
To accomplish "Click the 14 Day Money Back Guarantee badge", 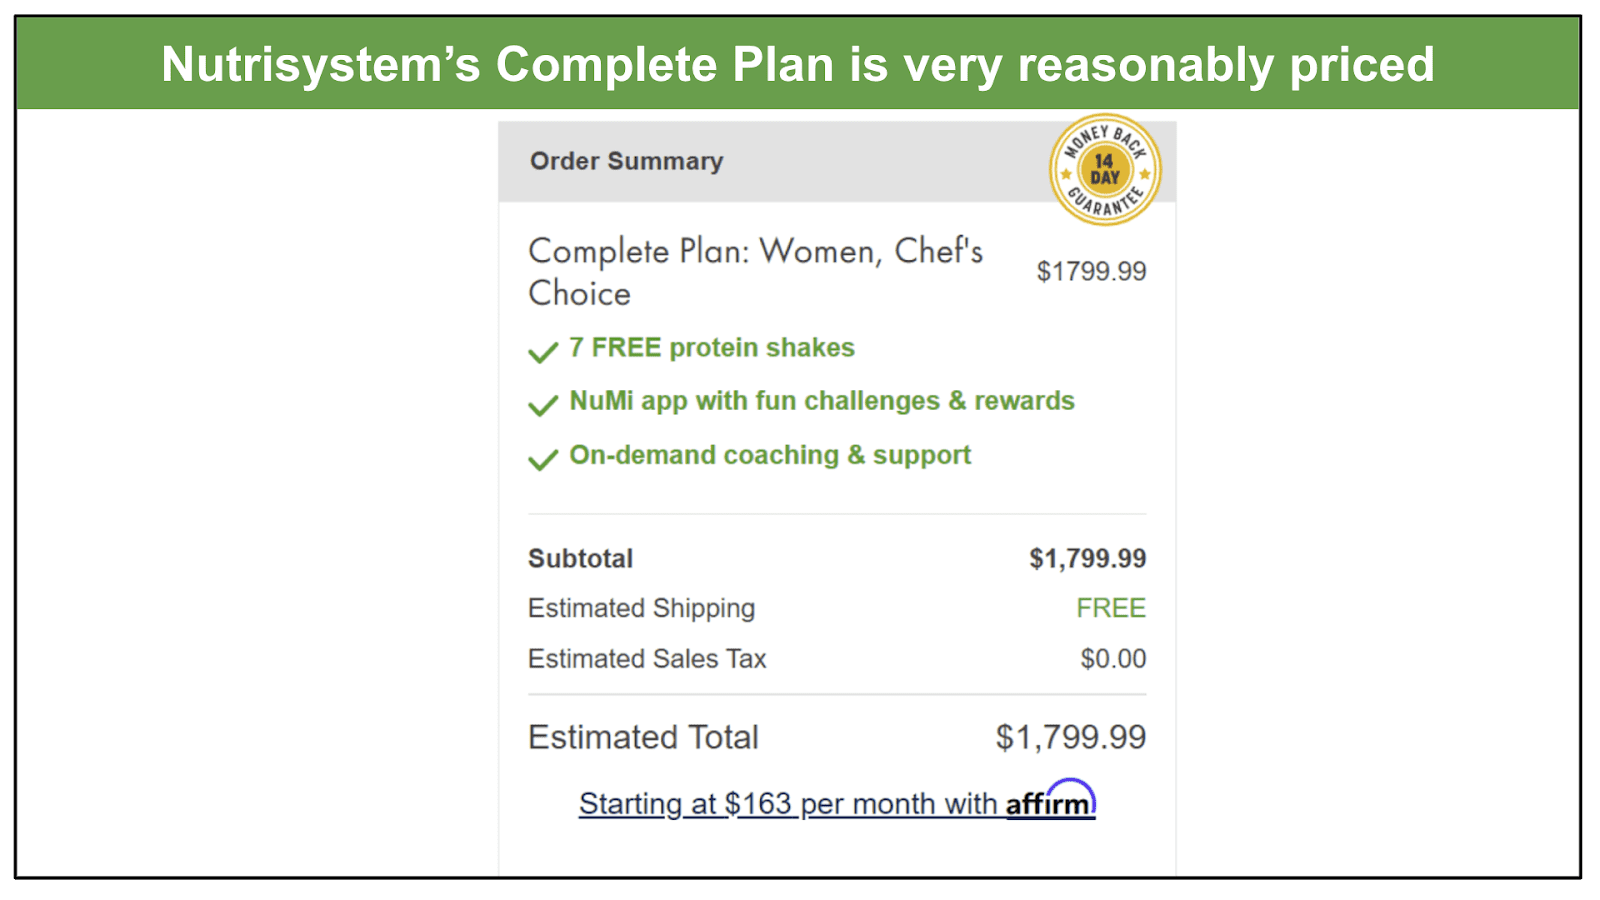I will pyautogui.click(x=1105, y=169).
